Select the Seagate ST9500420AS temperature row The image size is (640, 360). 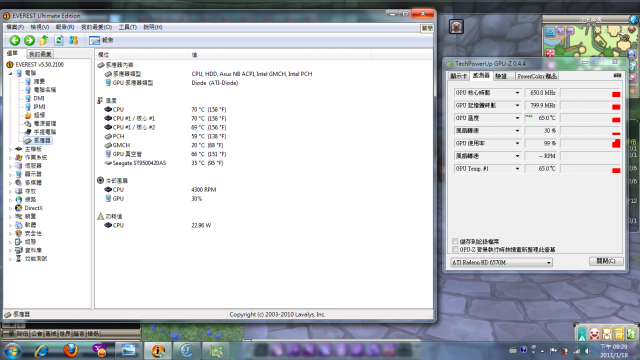(x=264, y=163)
